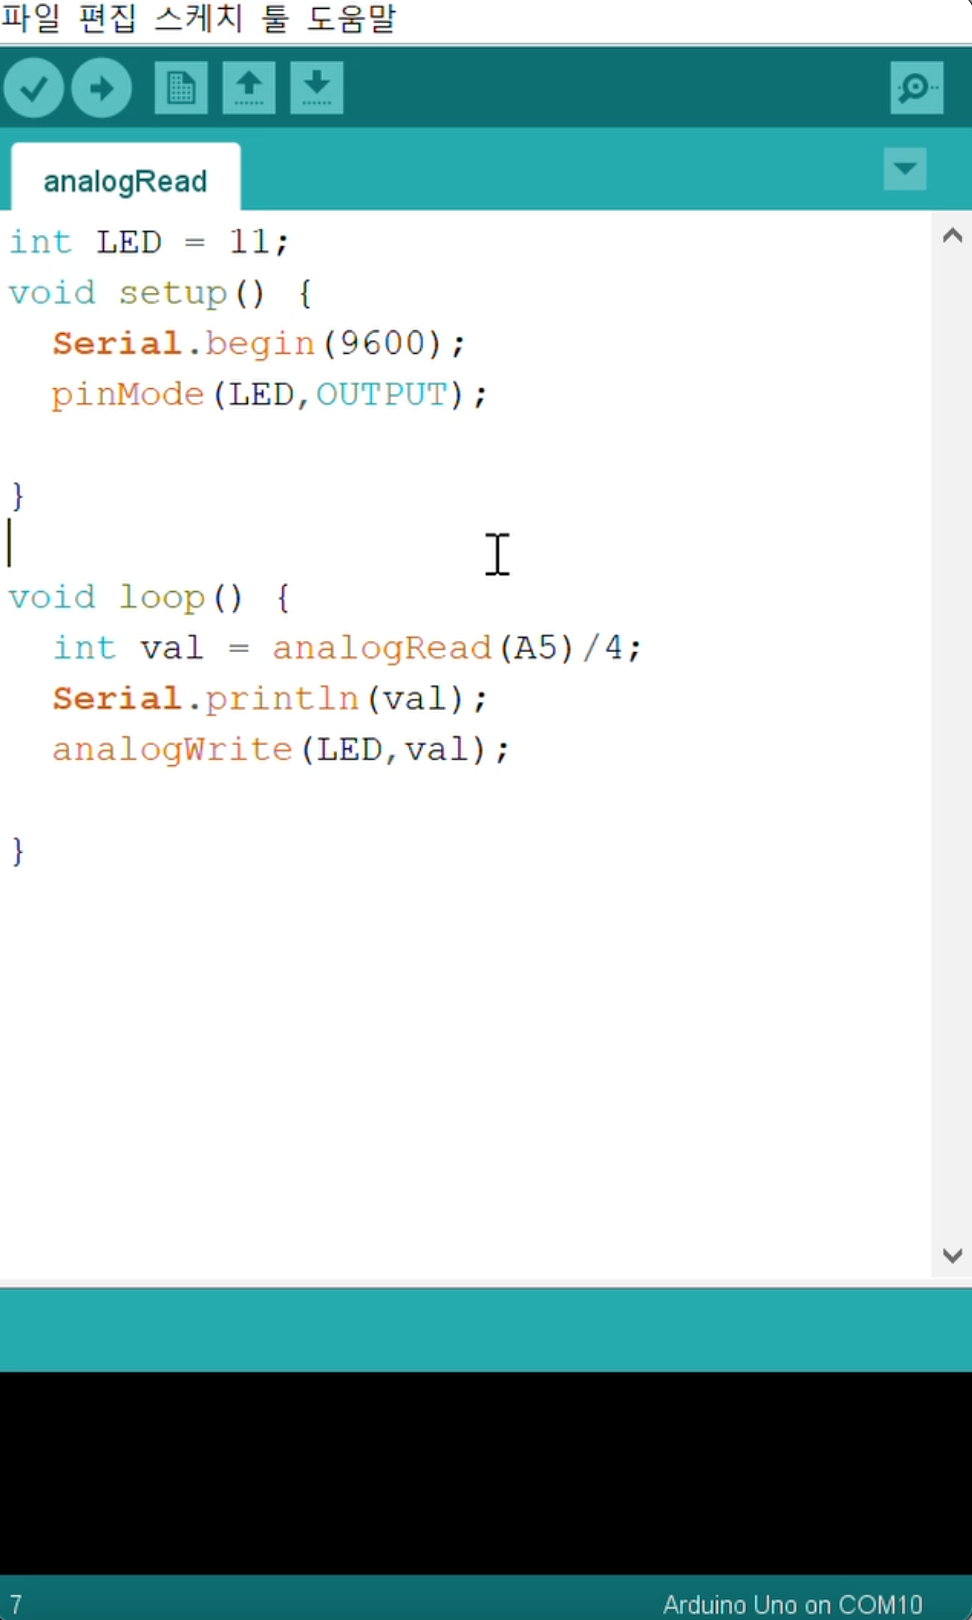Click on 'int val = analogRead(A5)/4;' line
The height and width of the screenshot is (1620, 972).
coord(347,648)
